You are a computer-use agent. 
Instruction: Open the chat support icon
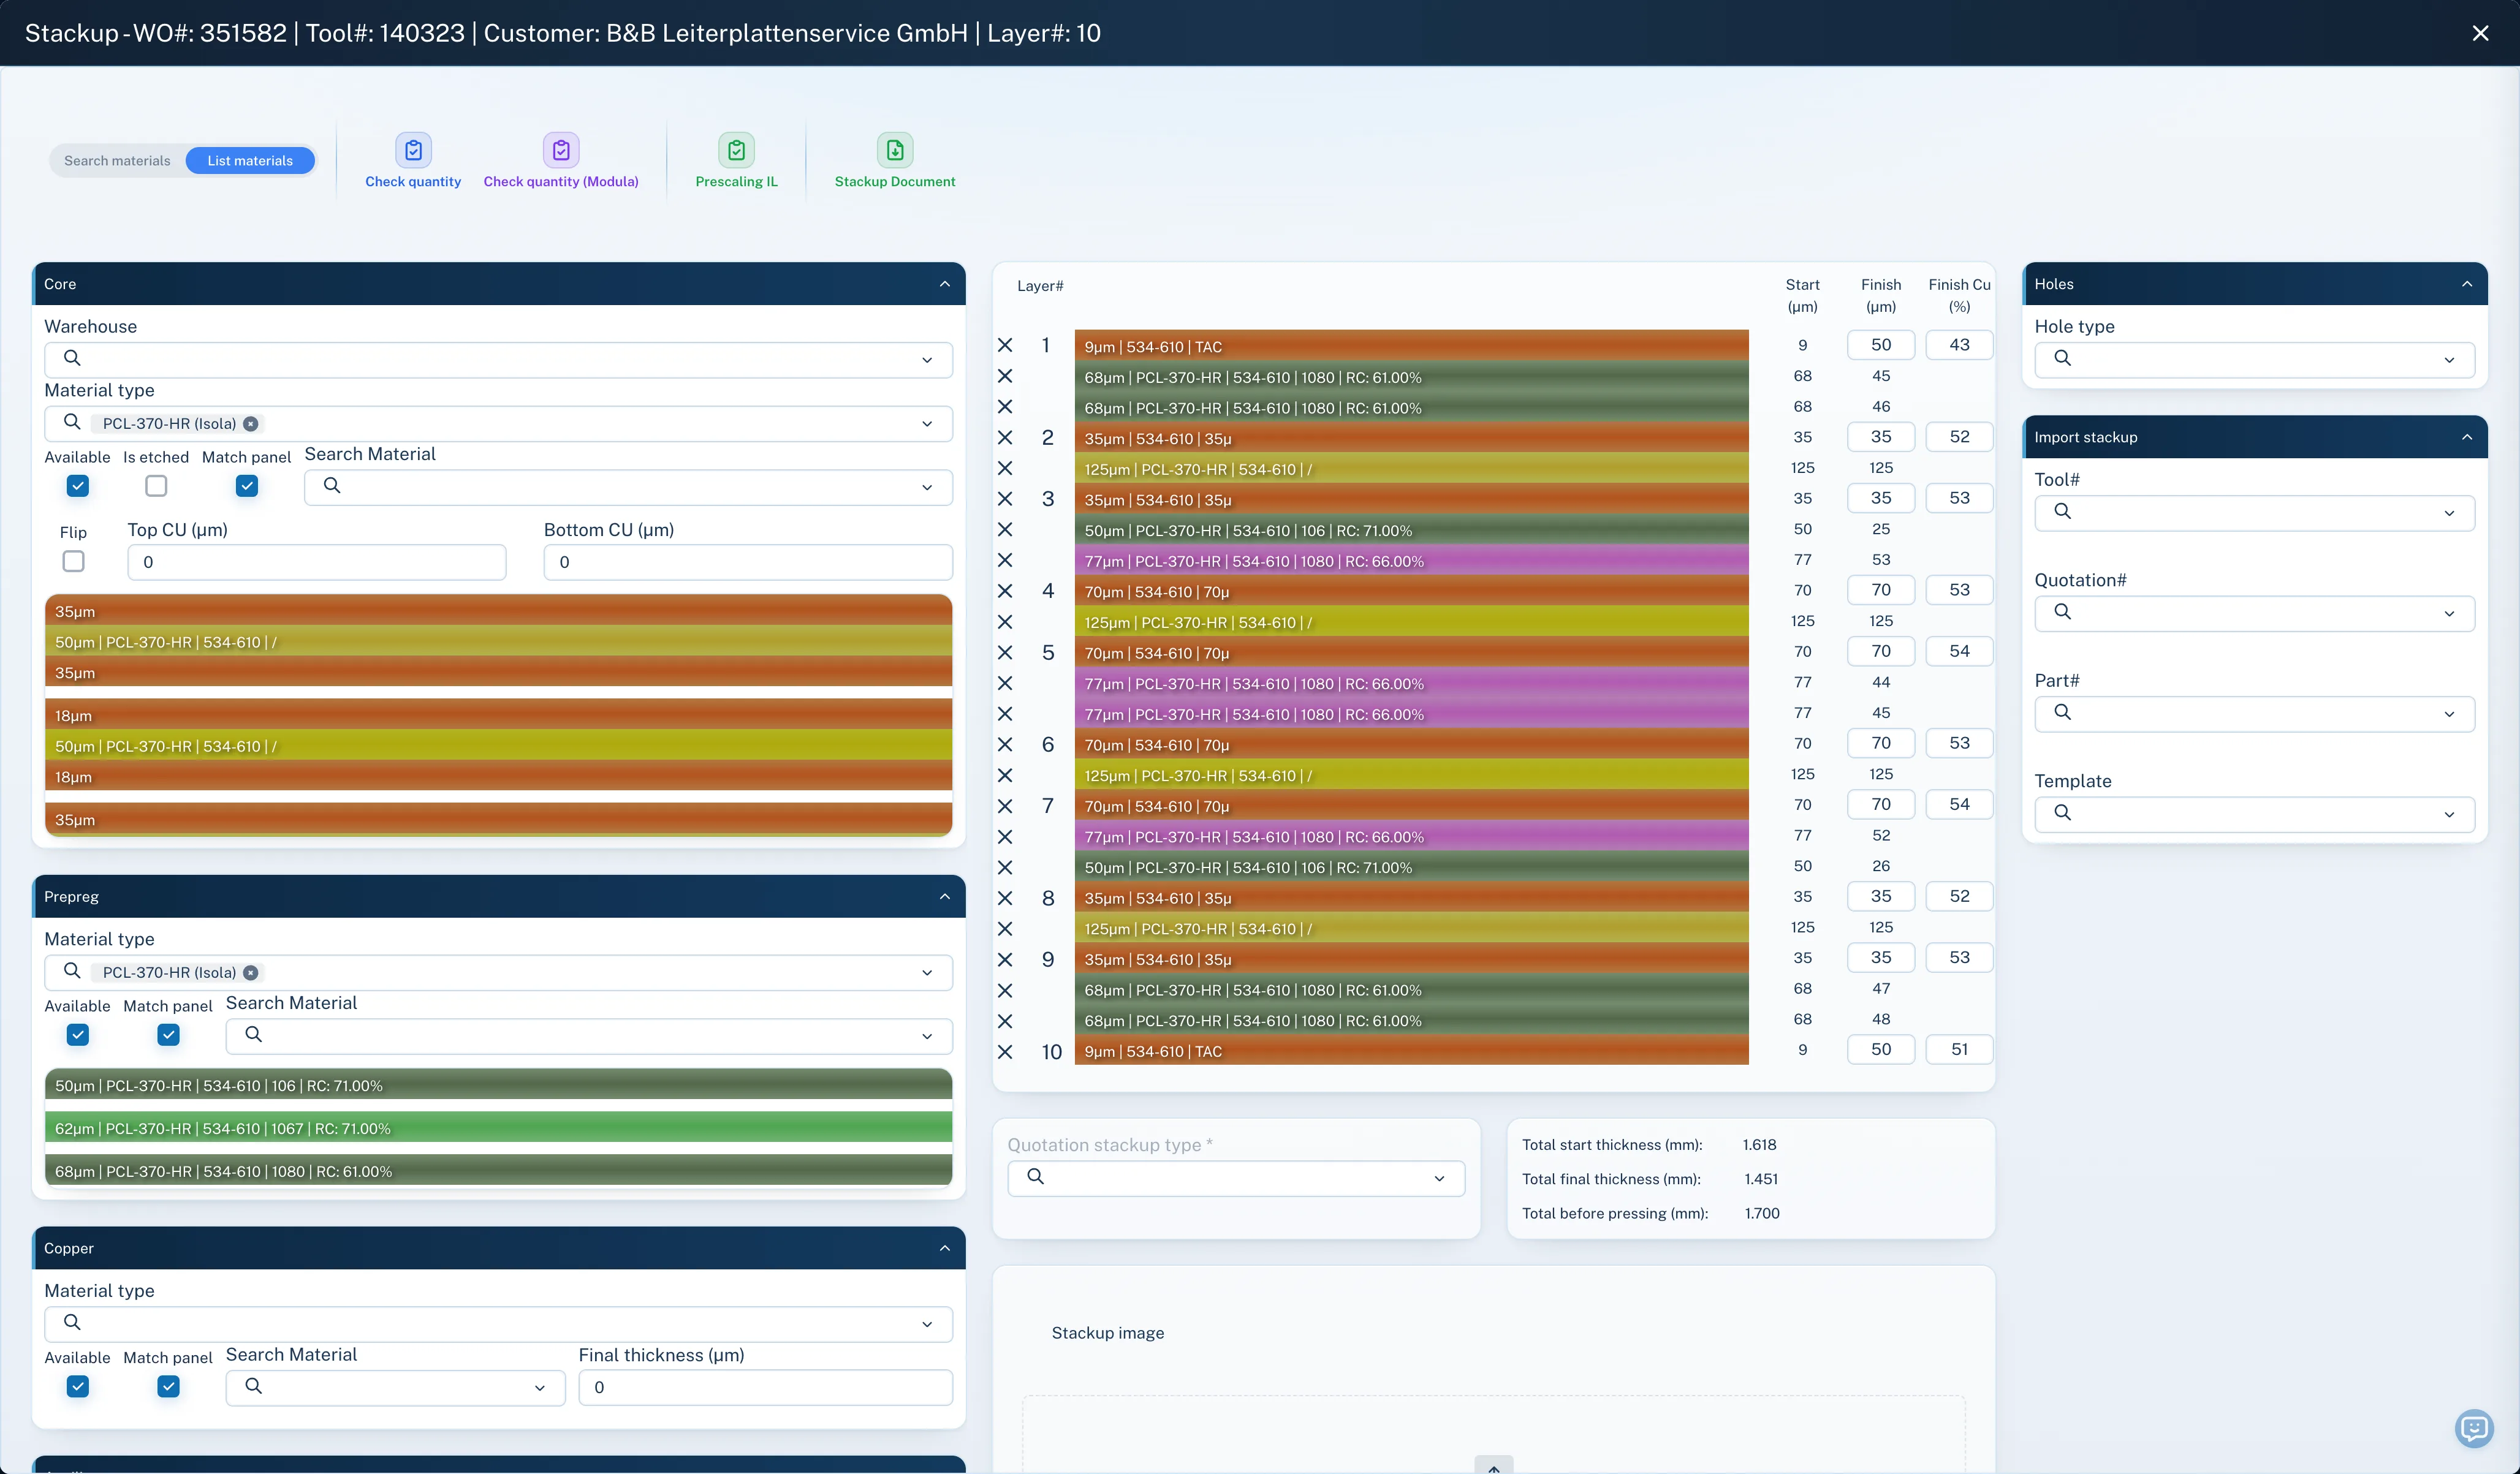click(2473, 1427)
